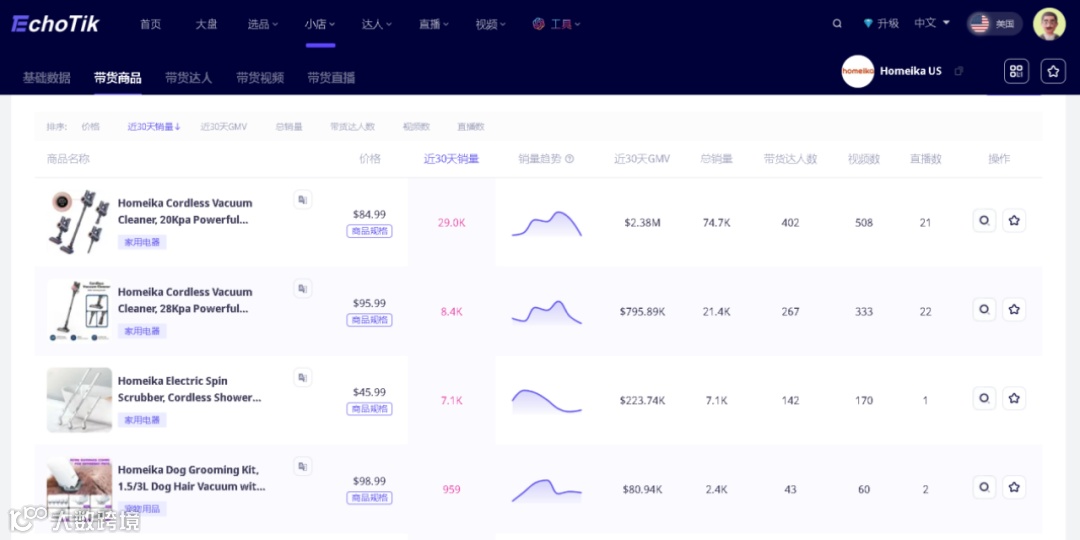Sort by 视频数 in sort bar
Viewport: 1080px width, 540px height.
(x=417, y=127)
